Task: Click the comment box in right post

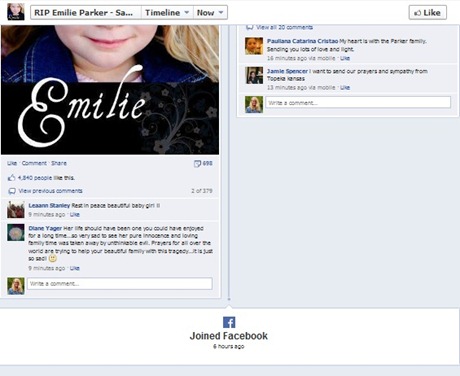Action: tap(358, 102)
